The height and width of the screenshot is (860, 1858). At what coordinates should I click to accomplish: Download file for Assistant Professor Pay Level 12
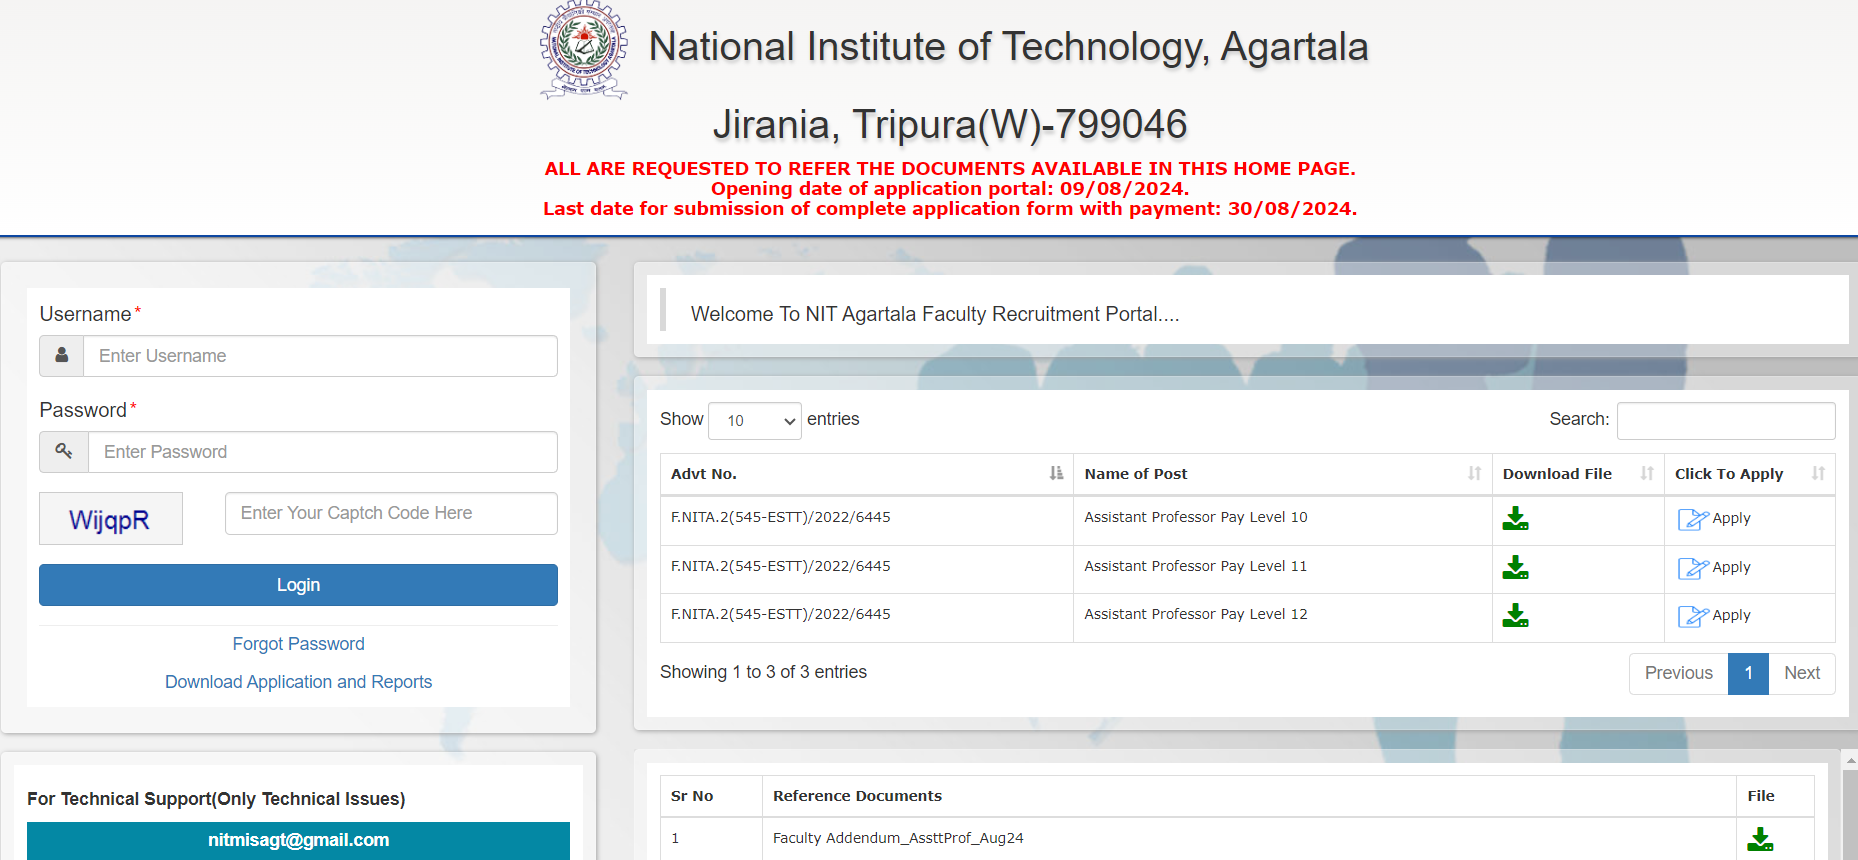1515,615
